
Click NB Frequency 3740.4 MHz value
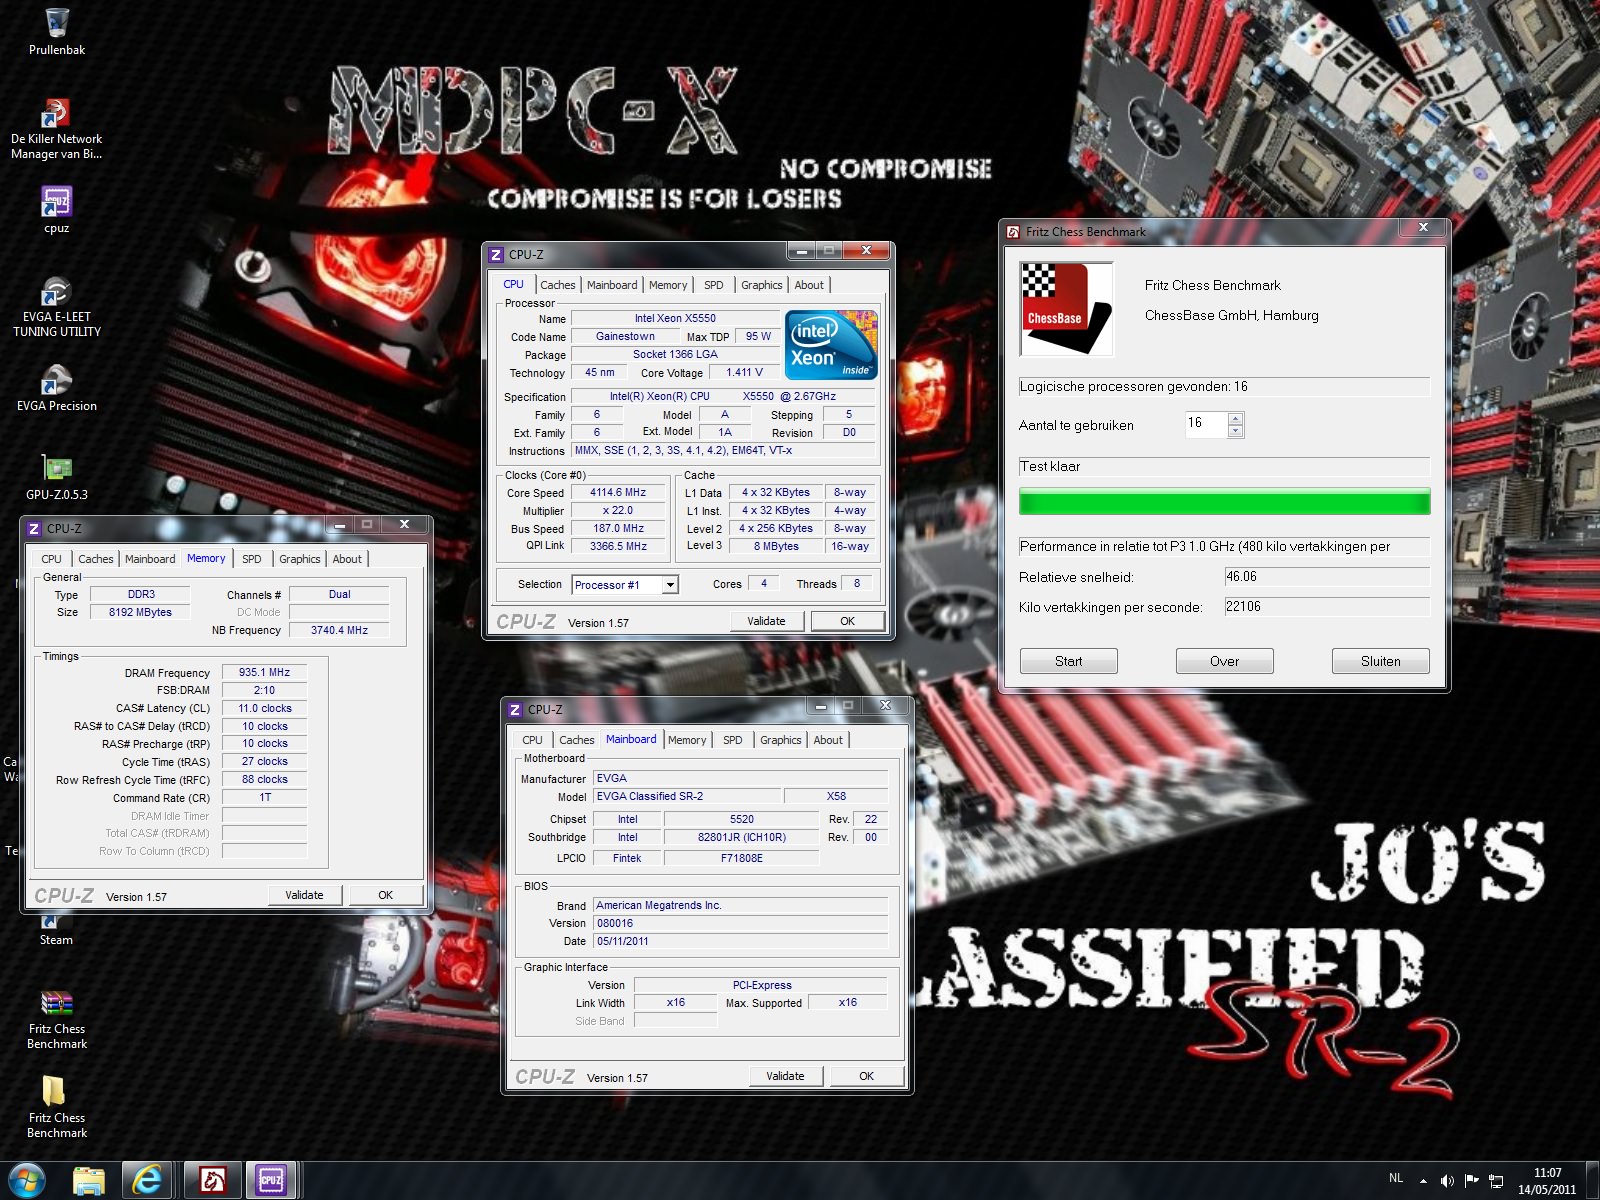click(x=339, y=630)
